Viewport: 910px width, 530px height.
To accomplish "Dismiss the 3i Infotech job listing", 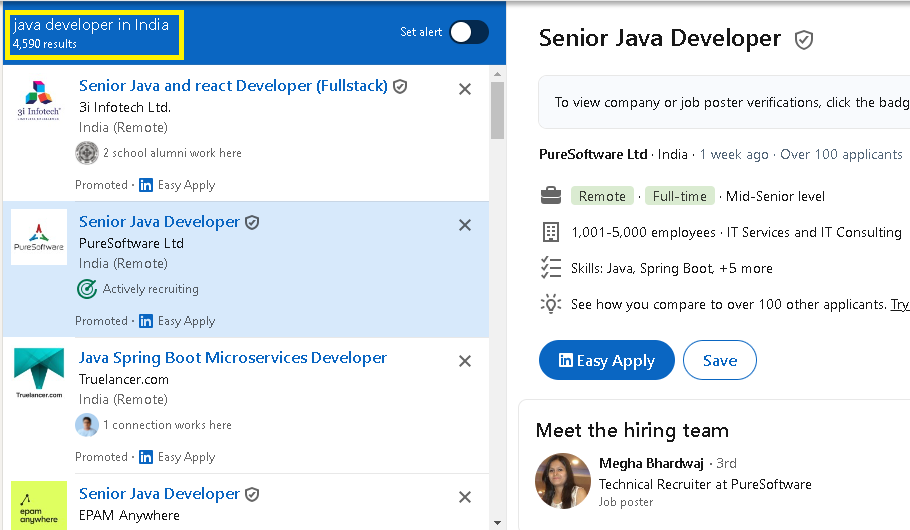I will [465, 89].
